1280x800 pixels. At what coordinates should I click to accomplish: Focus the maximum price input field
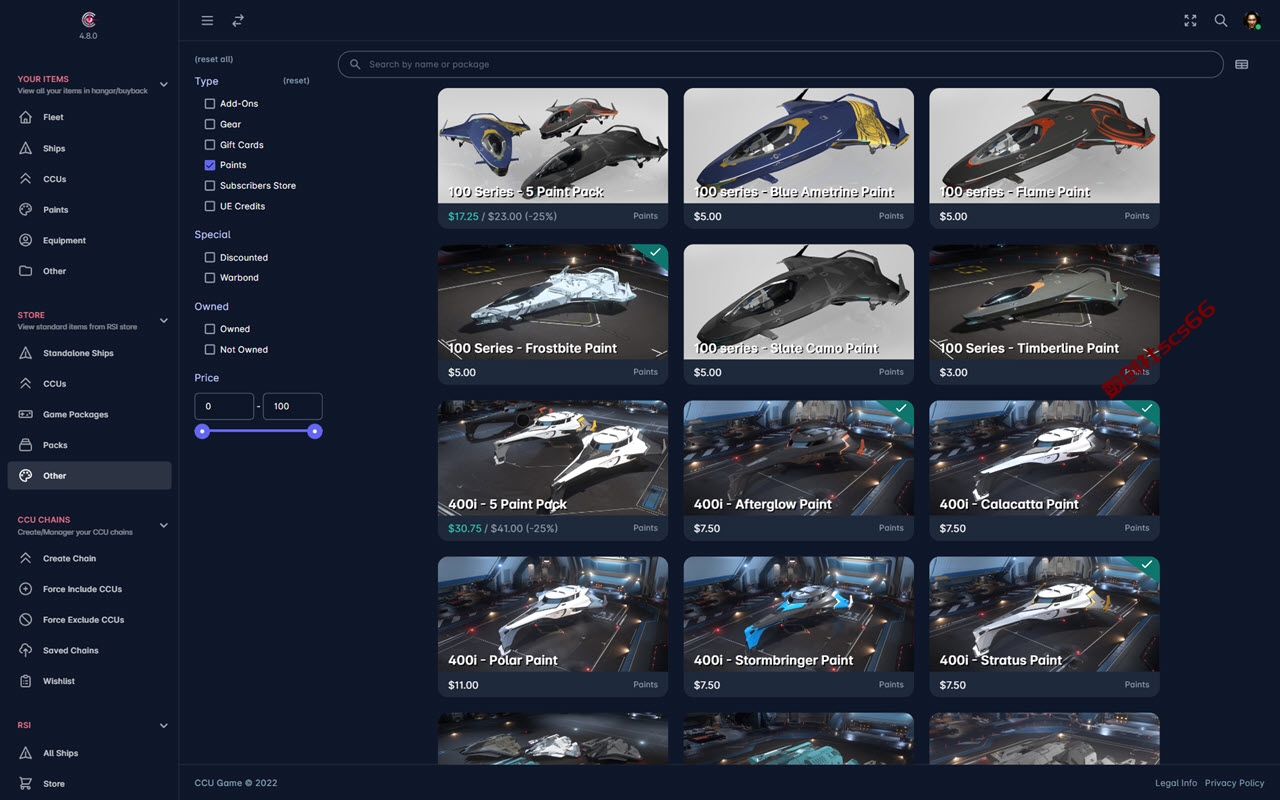tap(292, 406)
